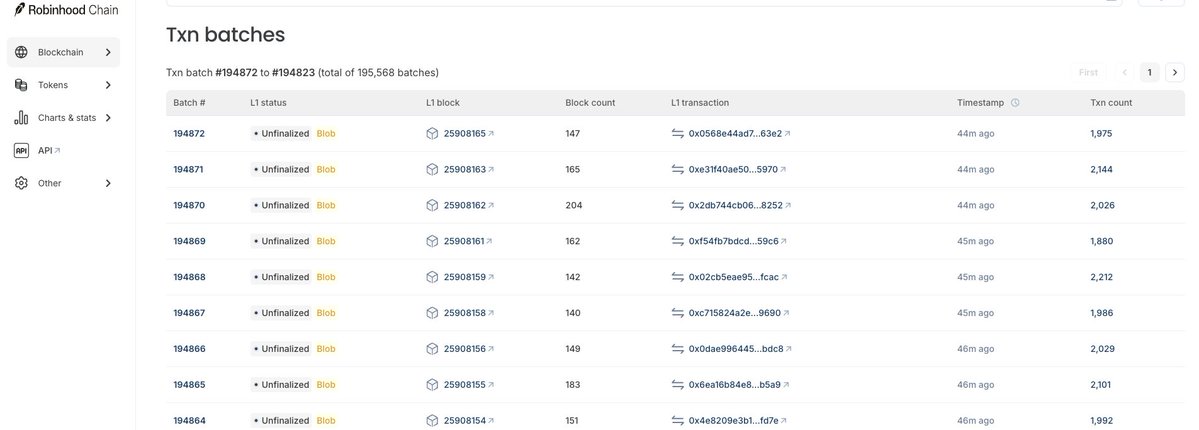
Task: Open batch 194866
Action: point(189,349)
